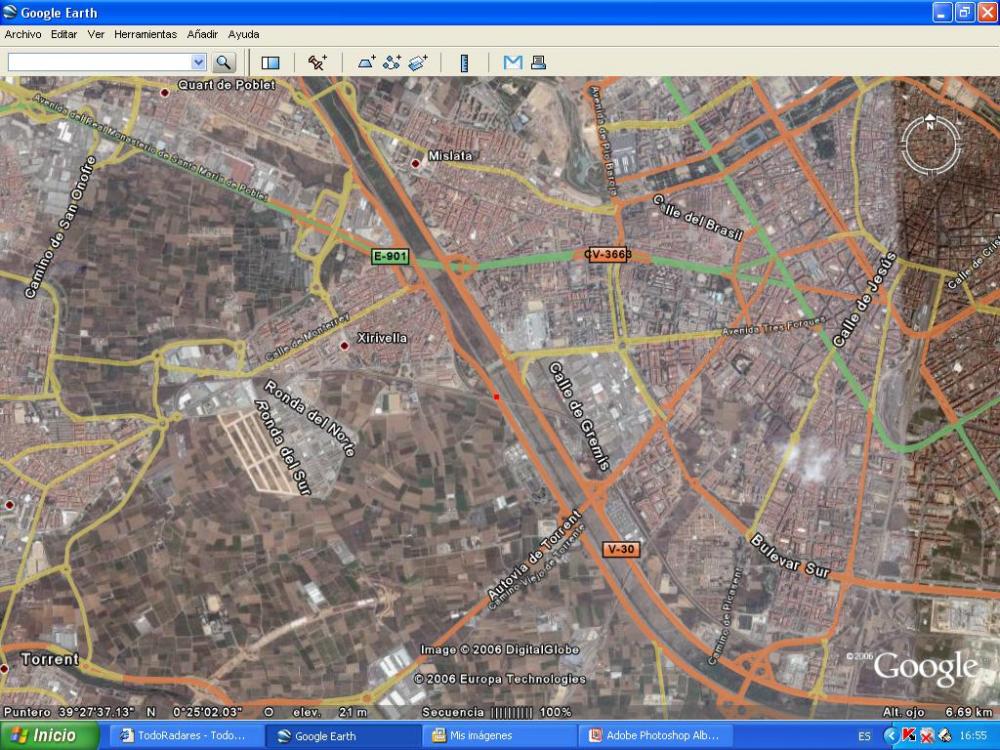Expand the search box dropdown arrow

pyautogui.click(x=198, y=62)
